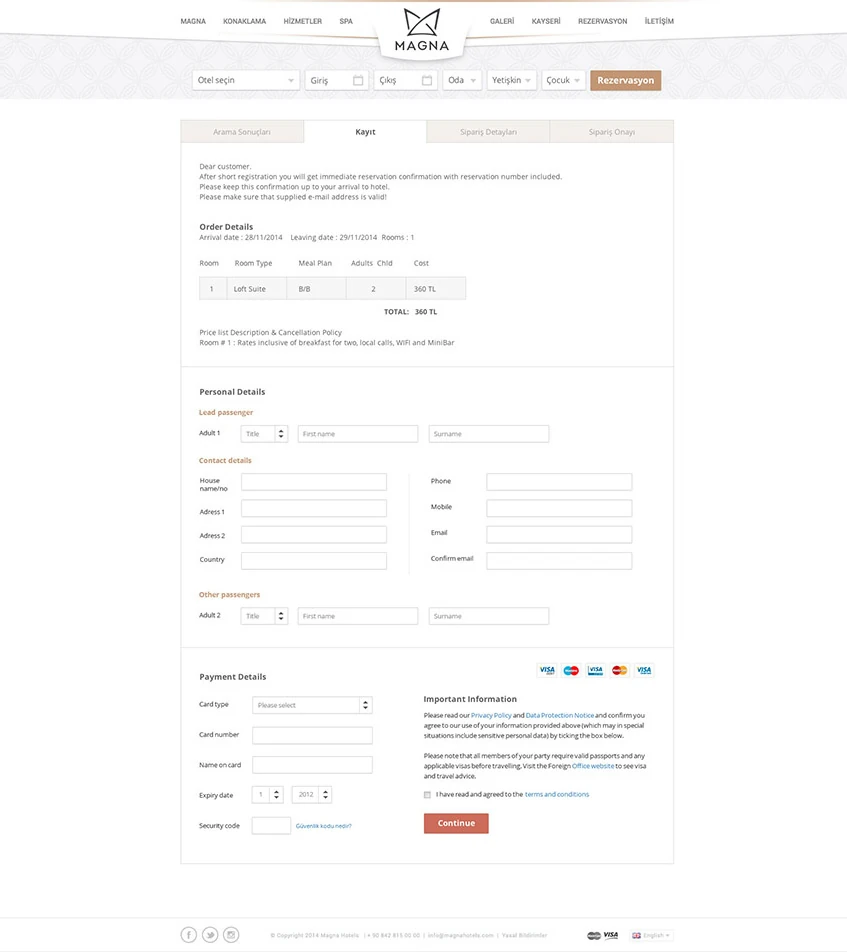Open the Twitter icon in the footer
The height and width of the screenshot is (952, 847).
[x=210, y=935]
